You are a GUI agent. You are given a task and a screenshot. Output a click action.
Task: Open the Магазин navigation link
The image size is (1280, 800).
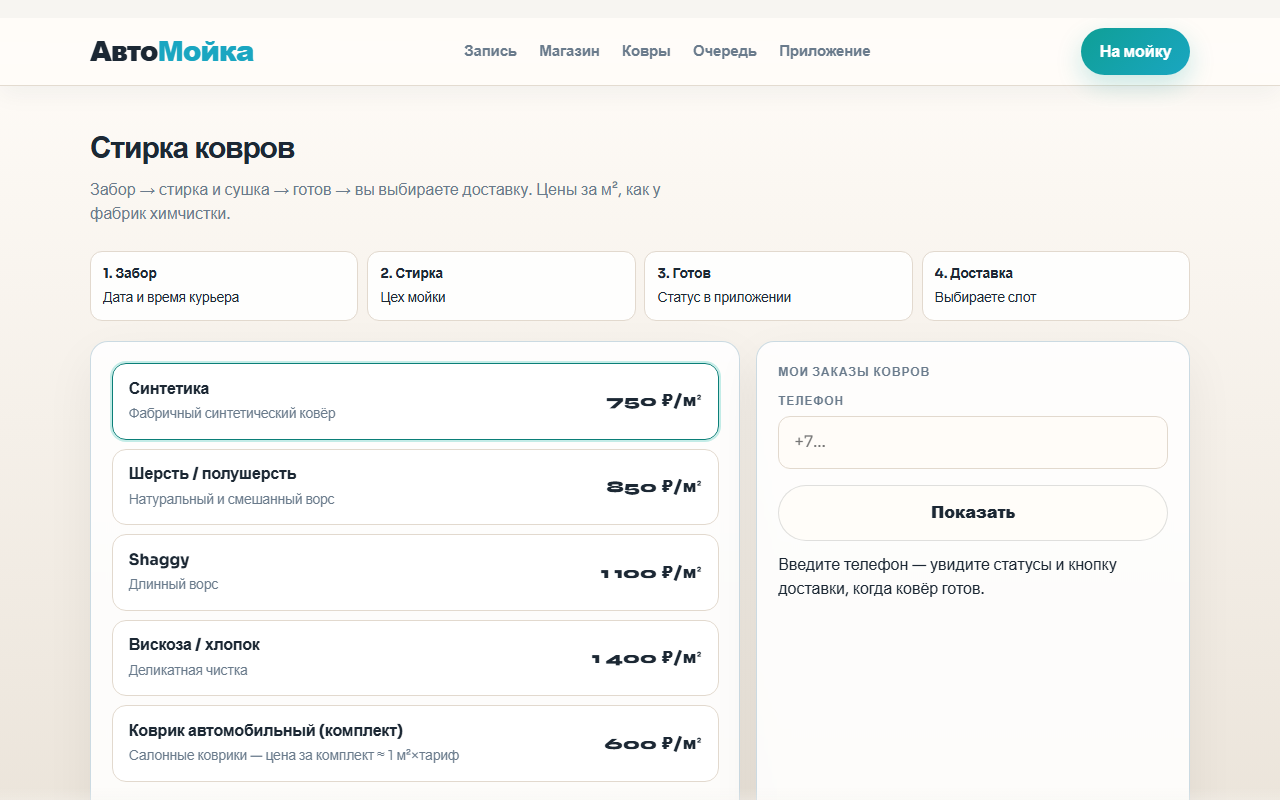pyautogui.click(x=569, y=51)
